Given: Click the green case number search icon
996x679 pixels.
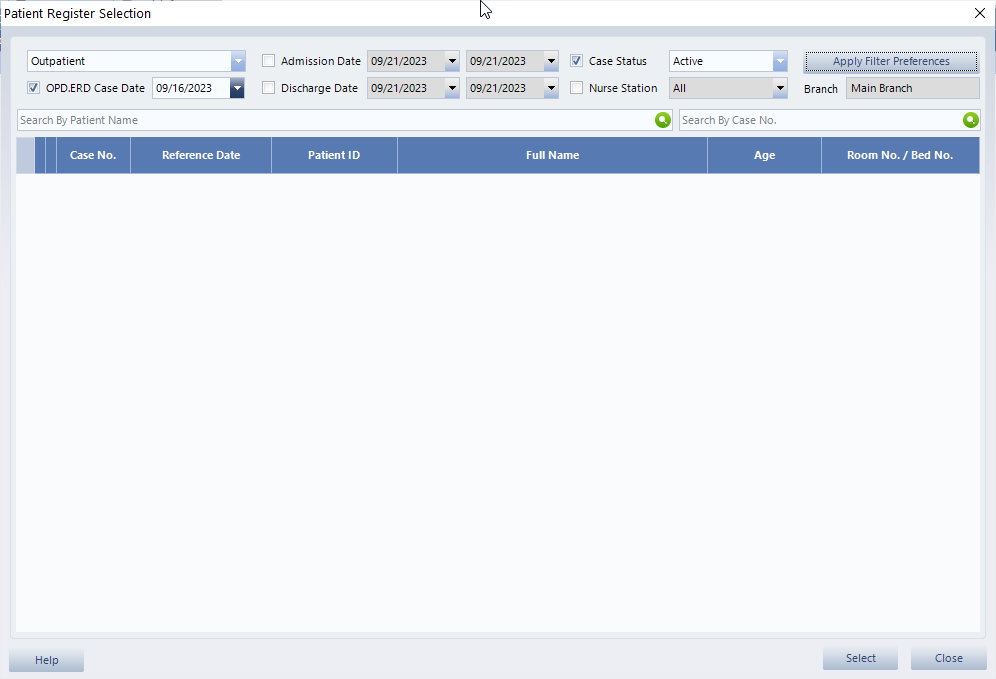Looking at the screenshot, I should click(970, 120).
